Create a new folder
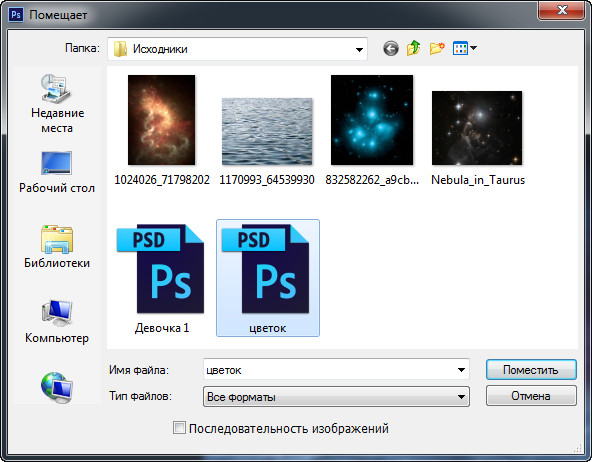The width and height of the screenshot is (592, 462). tap(437, 48)
